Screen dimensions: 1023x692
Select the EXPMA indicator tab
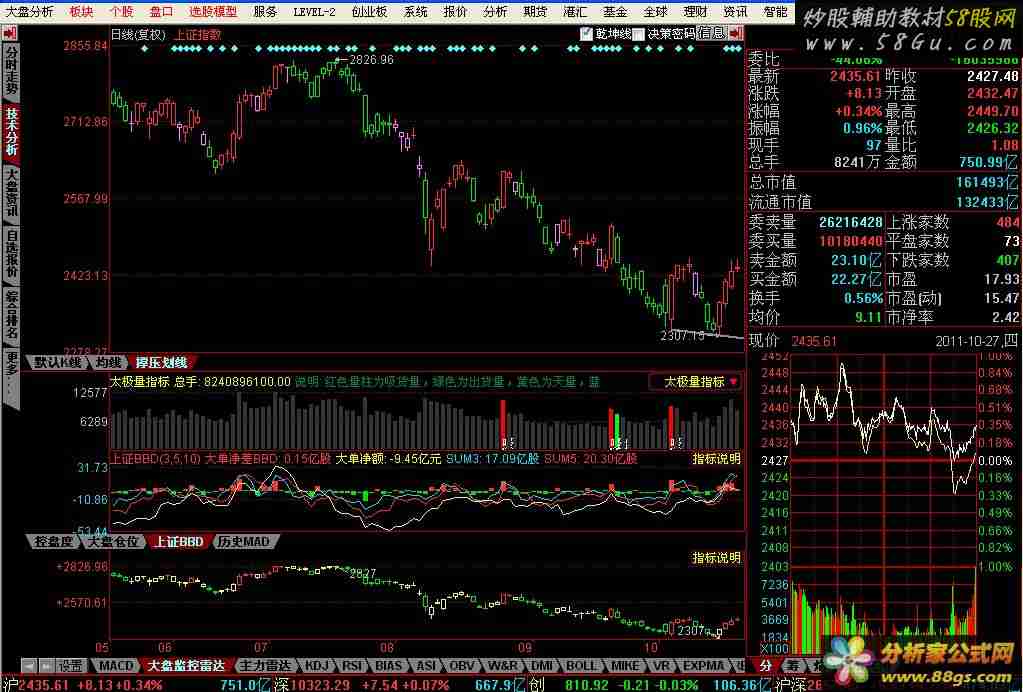point(703,666)
